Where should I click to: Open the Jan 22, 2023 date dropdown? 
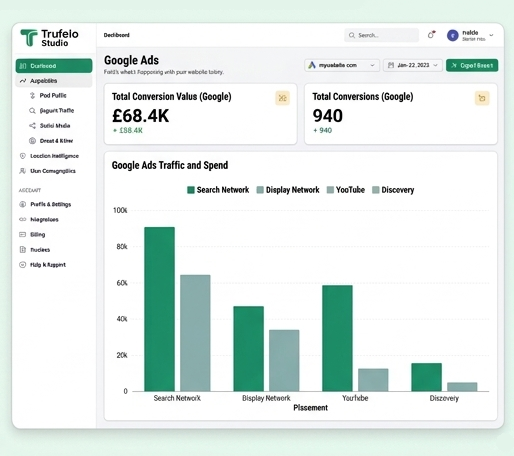[413, 65]
